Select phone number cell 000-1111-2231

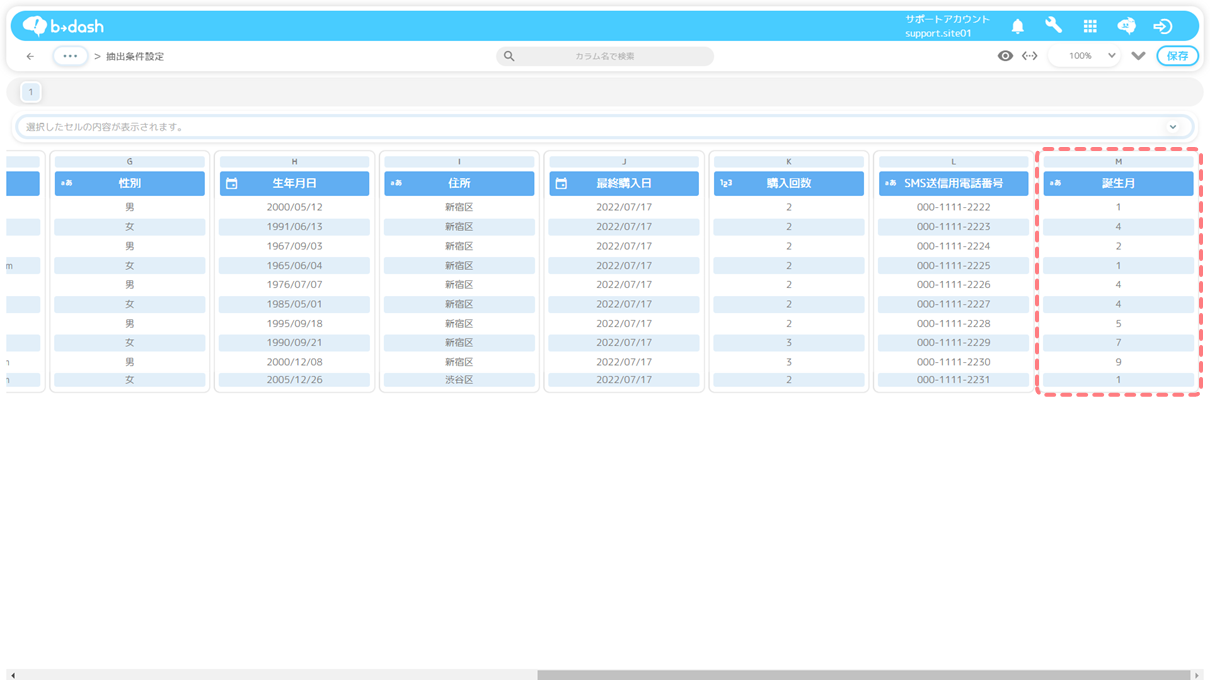point(953,380)
